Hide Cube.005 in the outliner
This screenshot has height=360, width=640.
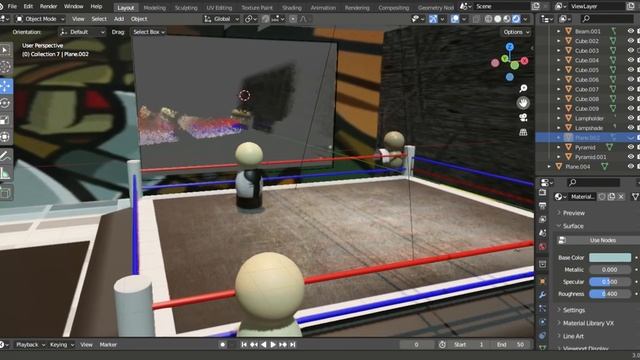[x=631, y=70]
